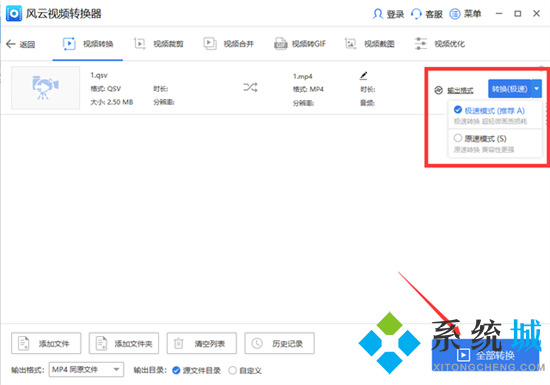Click the document icon in 添加文件
The width and height of the screenshot is (550, 385).
click(x=24, y=343)
